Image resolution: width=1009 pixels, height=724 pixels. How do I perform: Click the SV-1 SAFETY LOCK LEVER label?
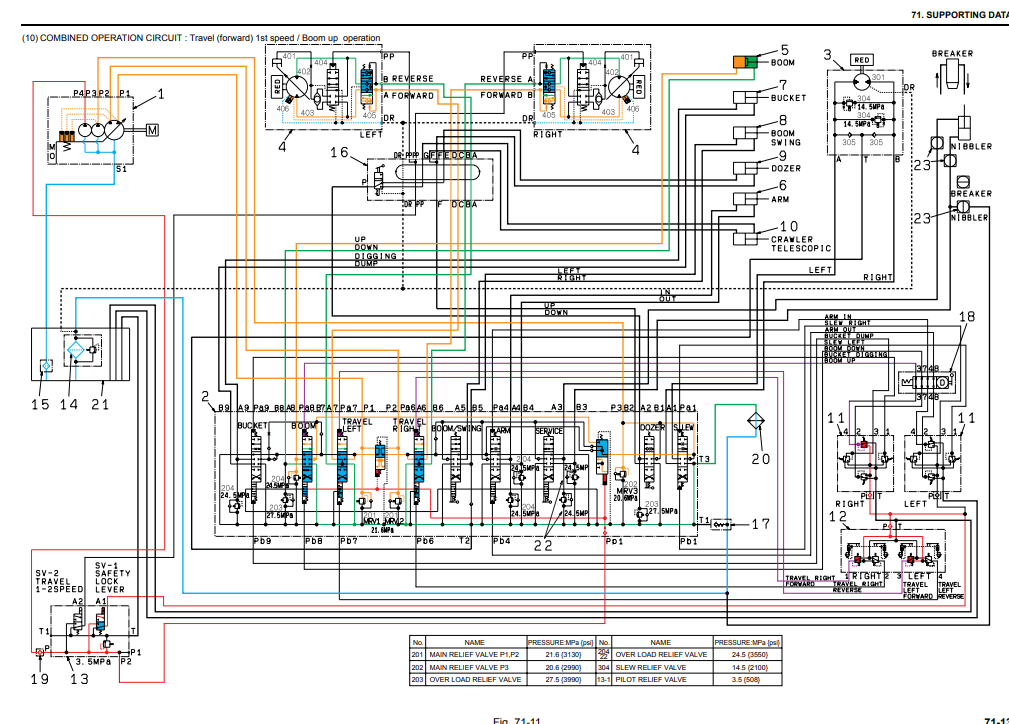coord(108,577)
